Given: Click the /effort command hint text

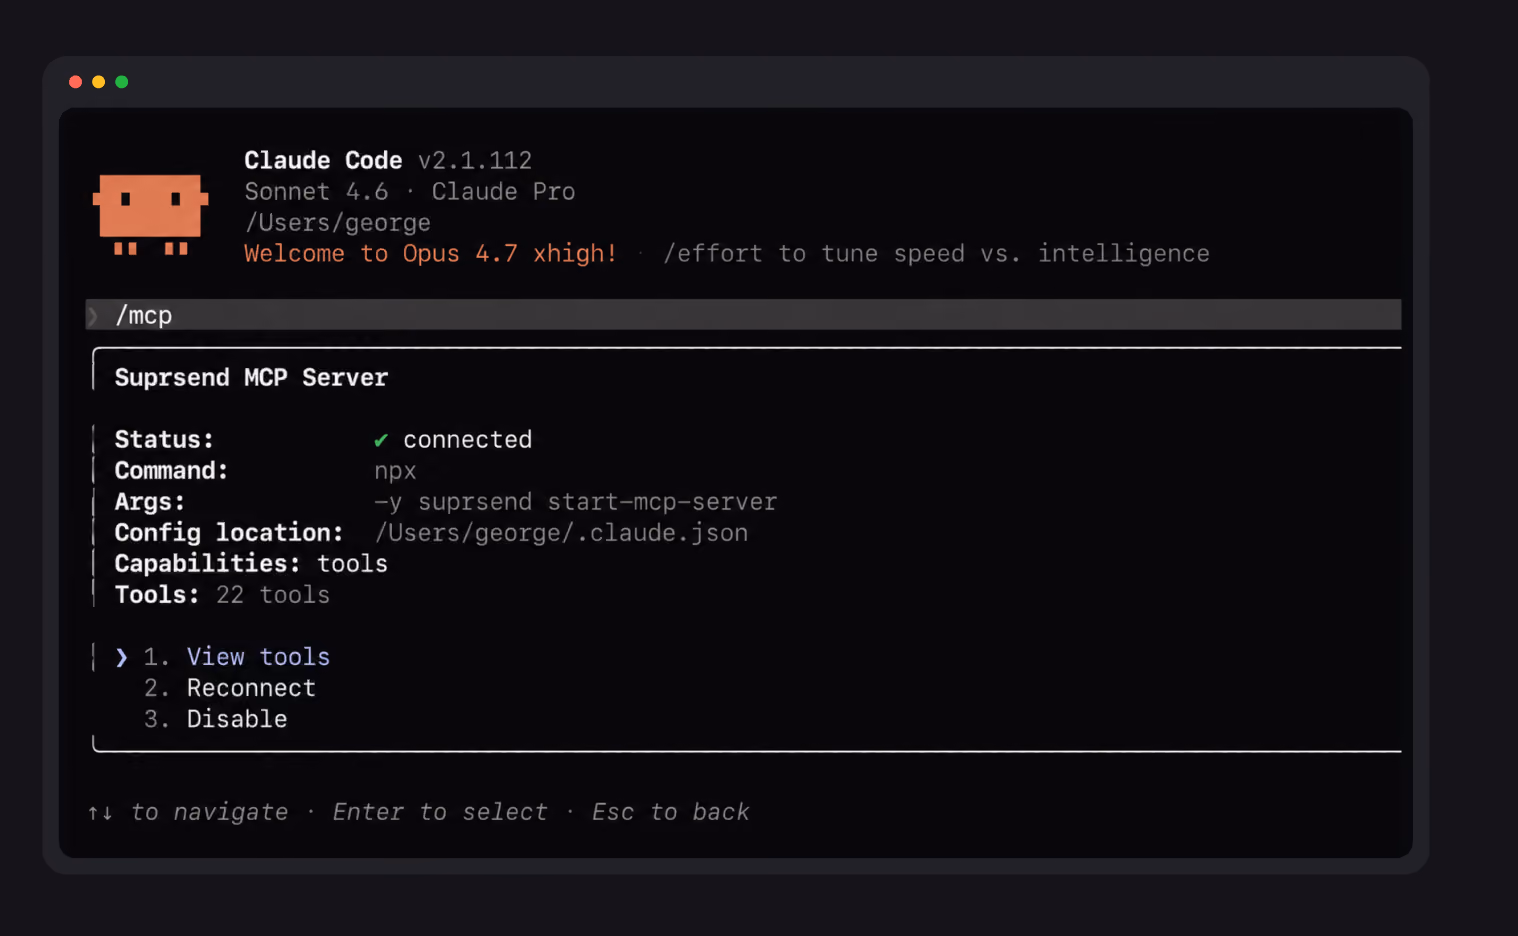Looking at the screenshot, I should point(936,254).
